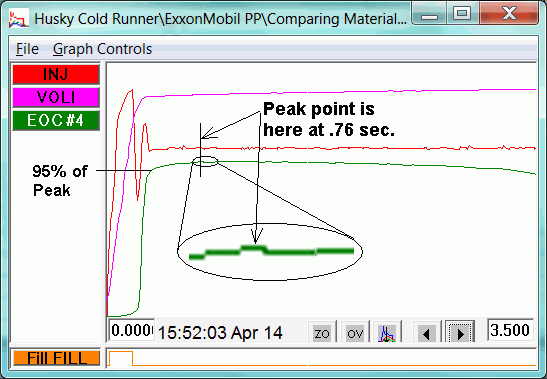Click the peak cursor line on graph
The width and height of the screenshot is (547, 379).
coord(201,149)
